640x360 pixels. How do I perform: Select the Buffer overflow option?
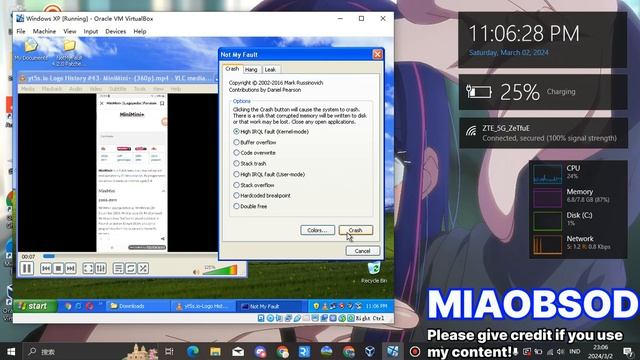[x=254, y=142]
